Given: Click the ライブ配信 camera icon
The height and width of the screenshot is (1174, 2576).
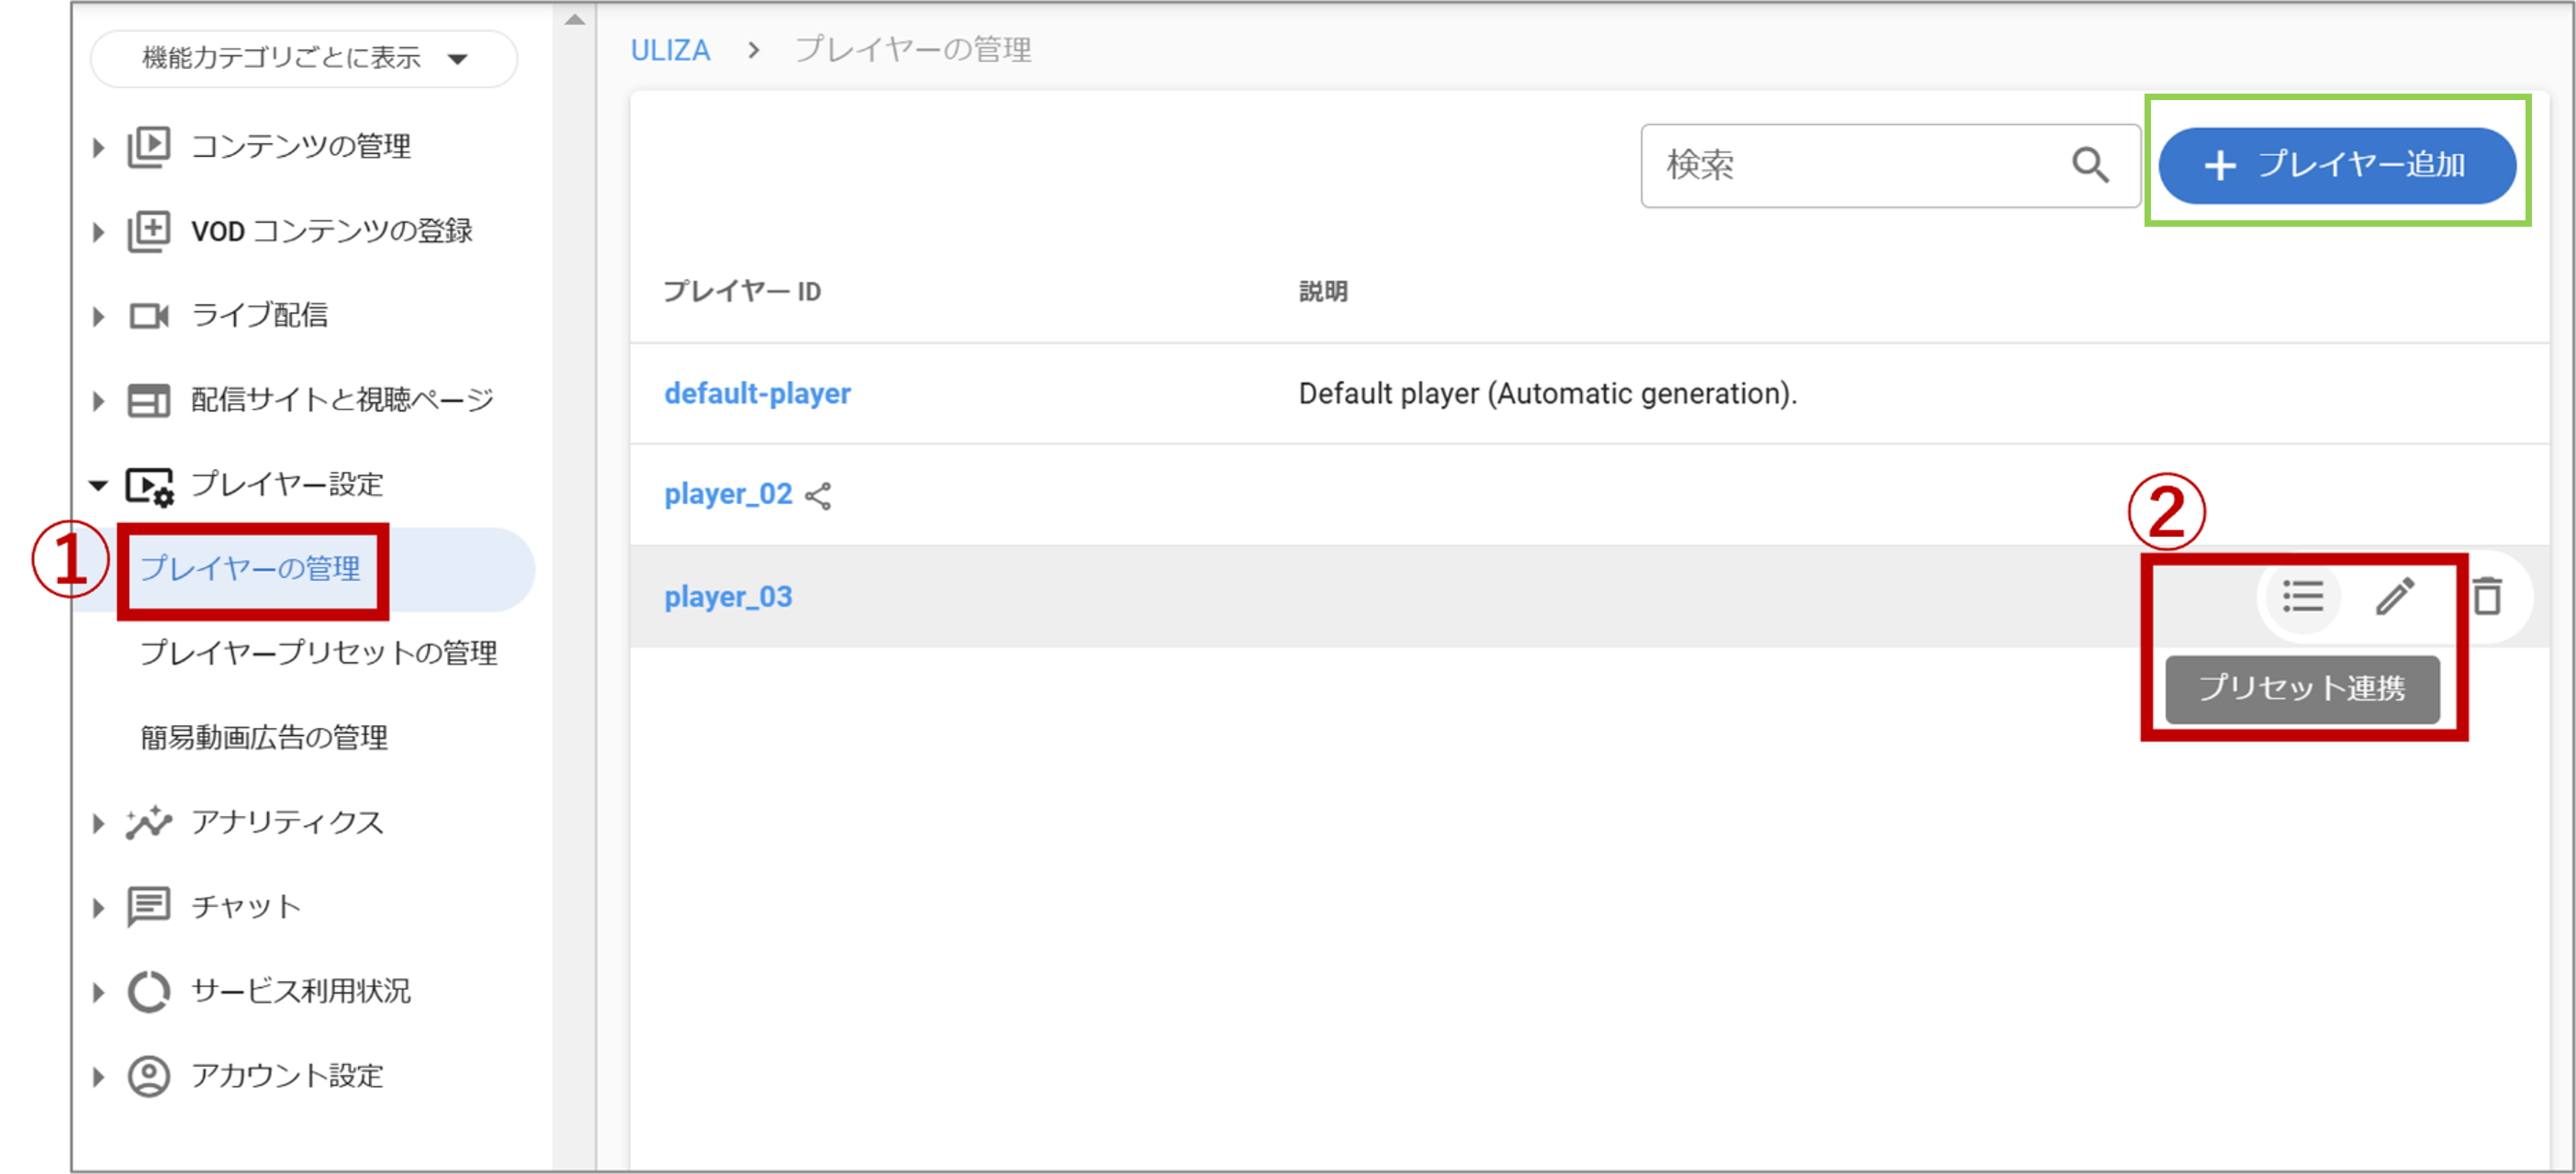Looking at the screenshot, I should click(149, 316).
